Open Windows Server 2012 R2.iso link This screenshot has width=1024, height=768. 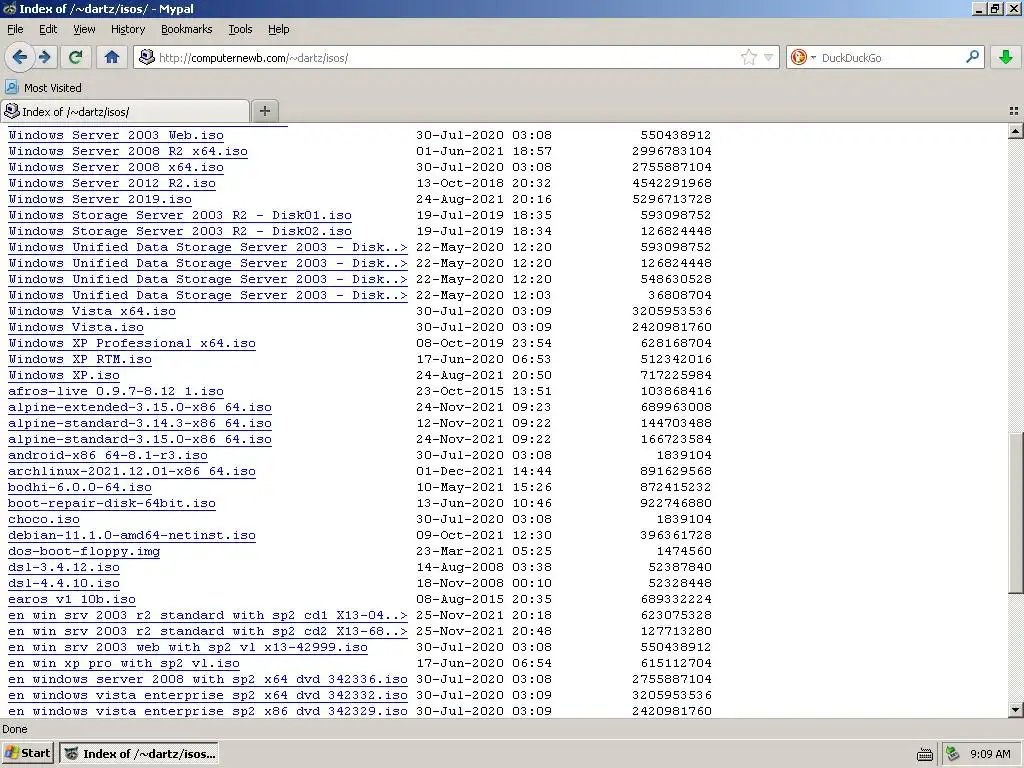112,183
